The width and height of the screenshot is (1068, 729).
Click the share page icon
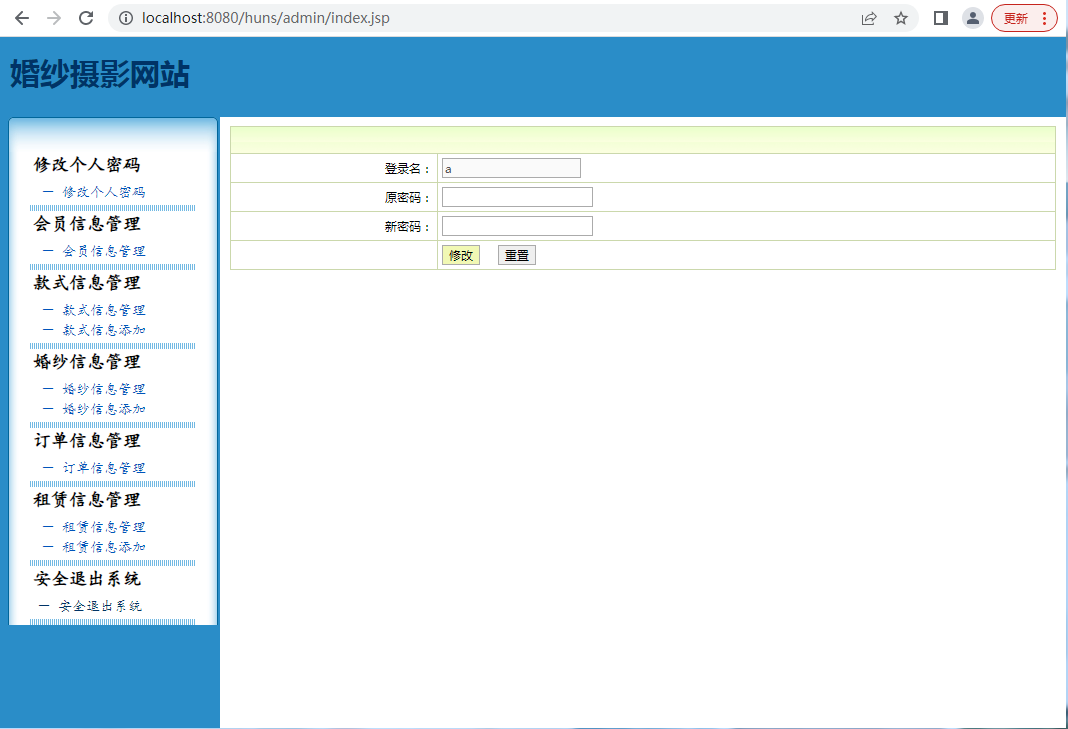[869, 18]
